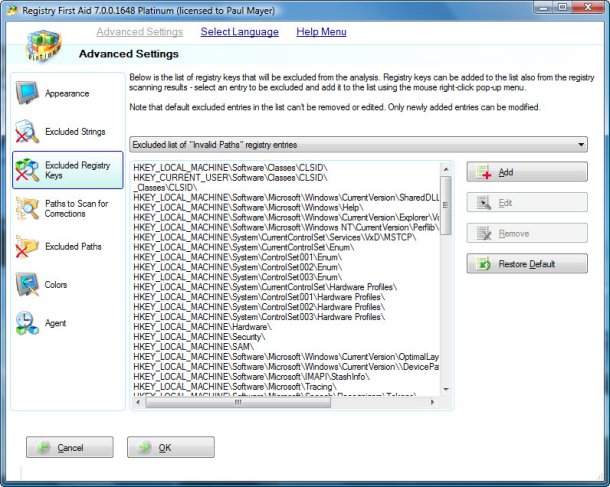Click the Advanced Settings header link

click(x=139, y=32)
